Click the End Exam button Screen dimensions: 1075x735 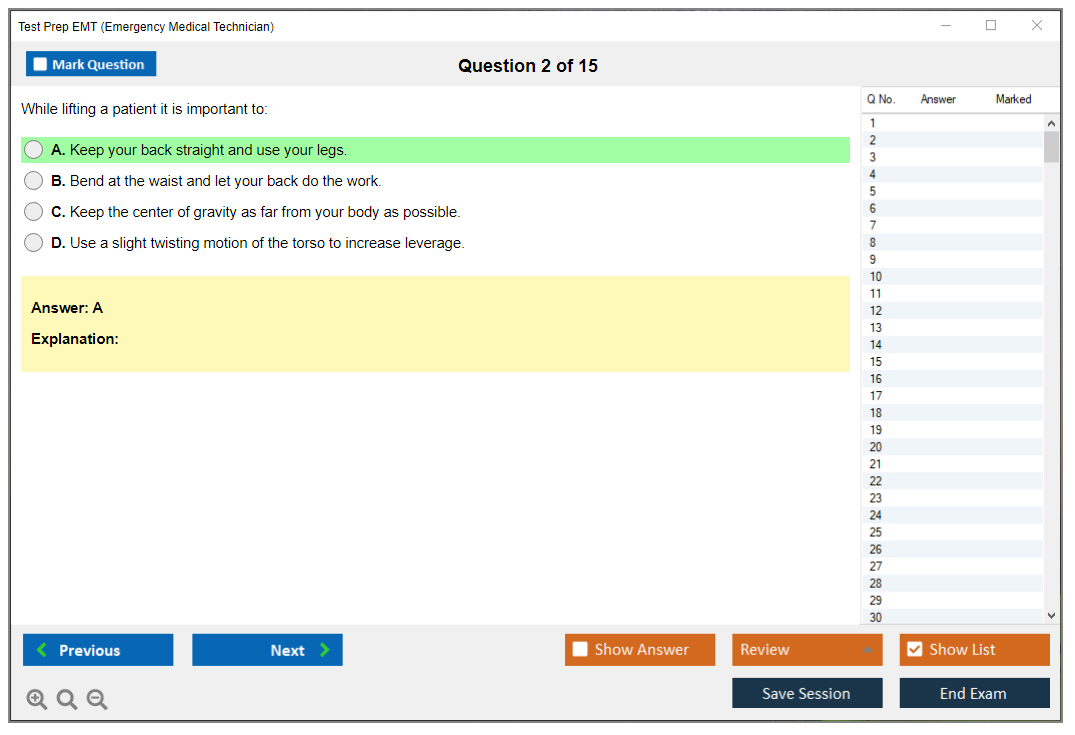pyautogui.click(x=974, y=693)
